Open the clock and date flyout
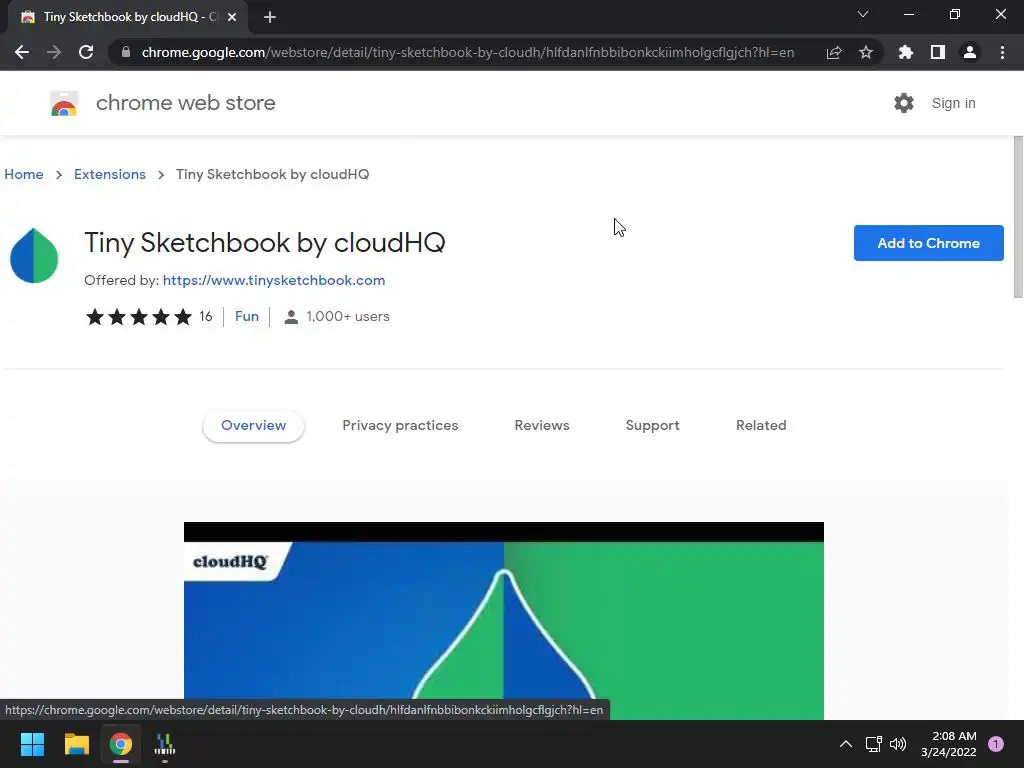 (949, 744)
